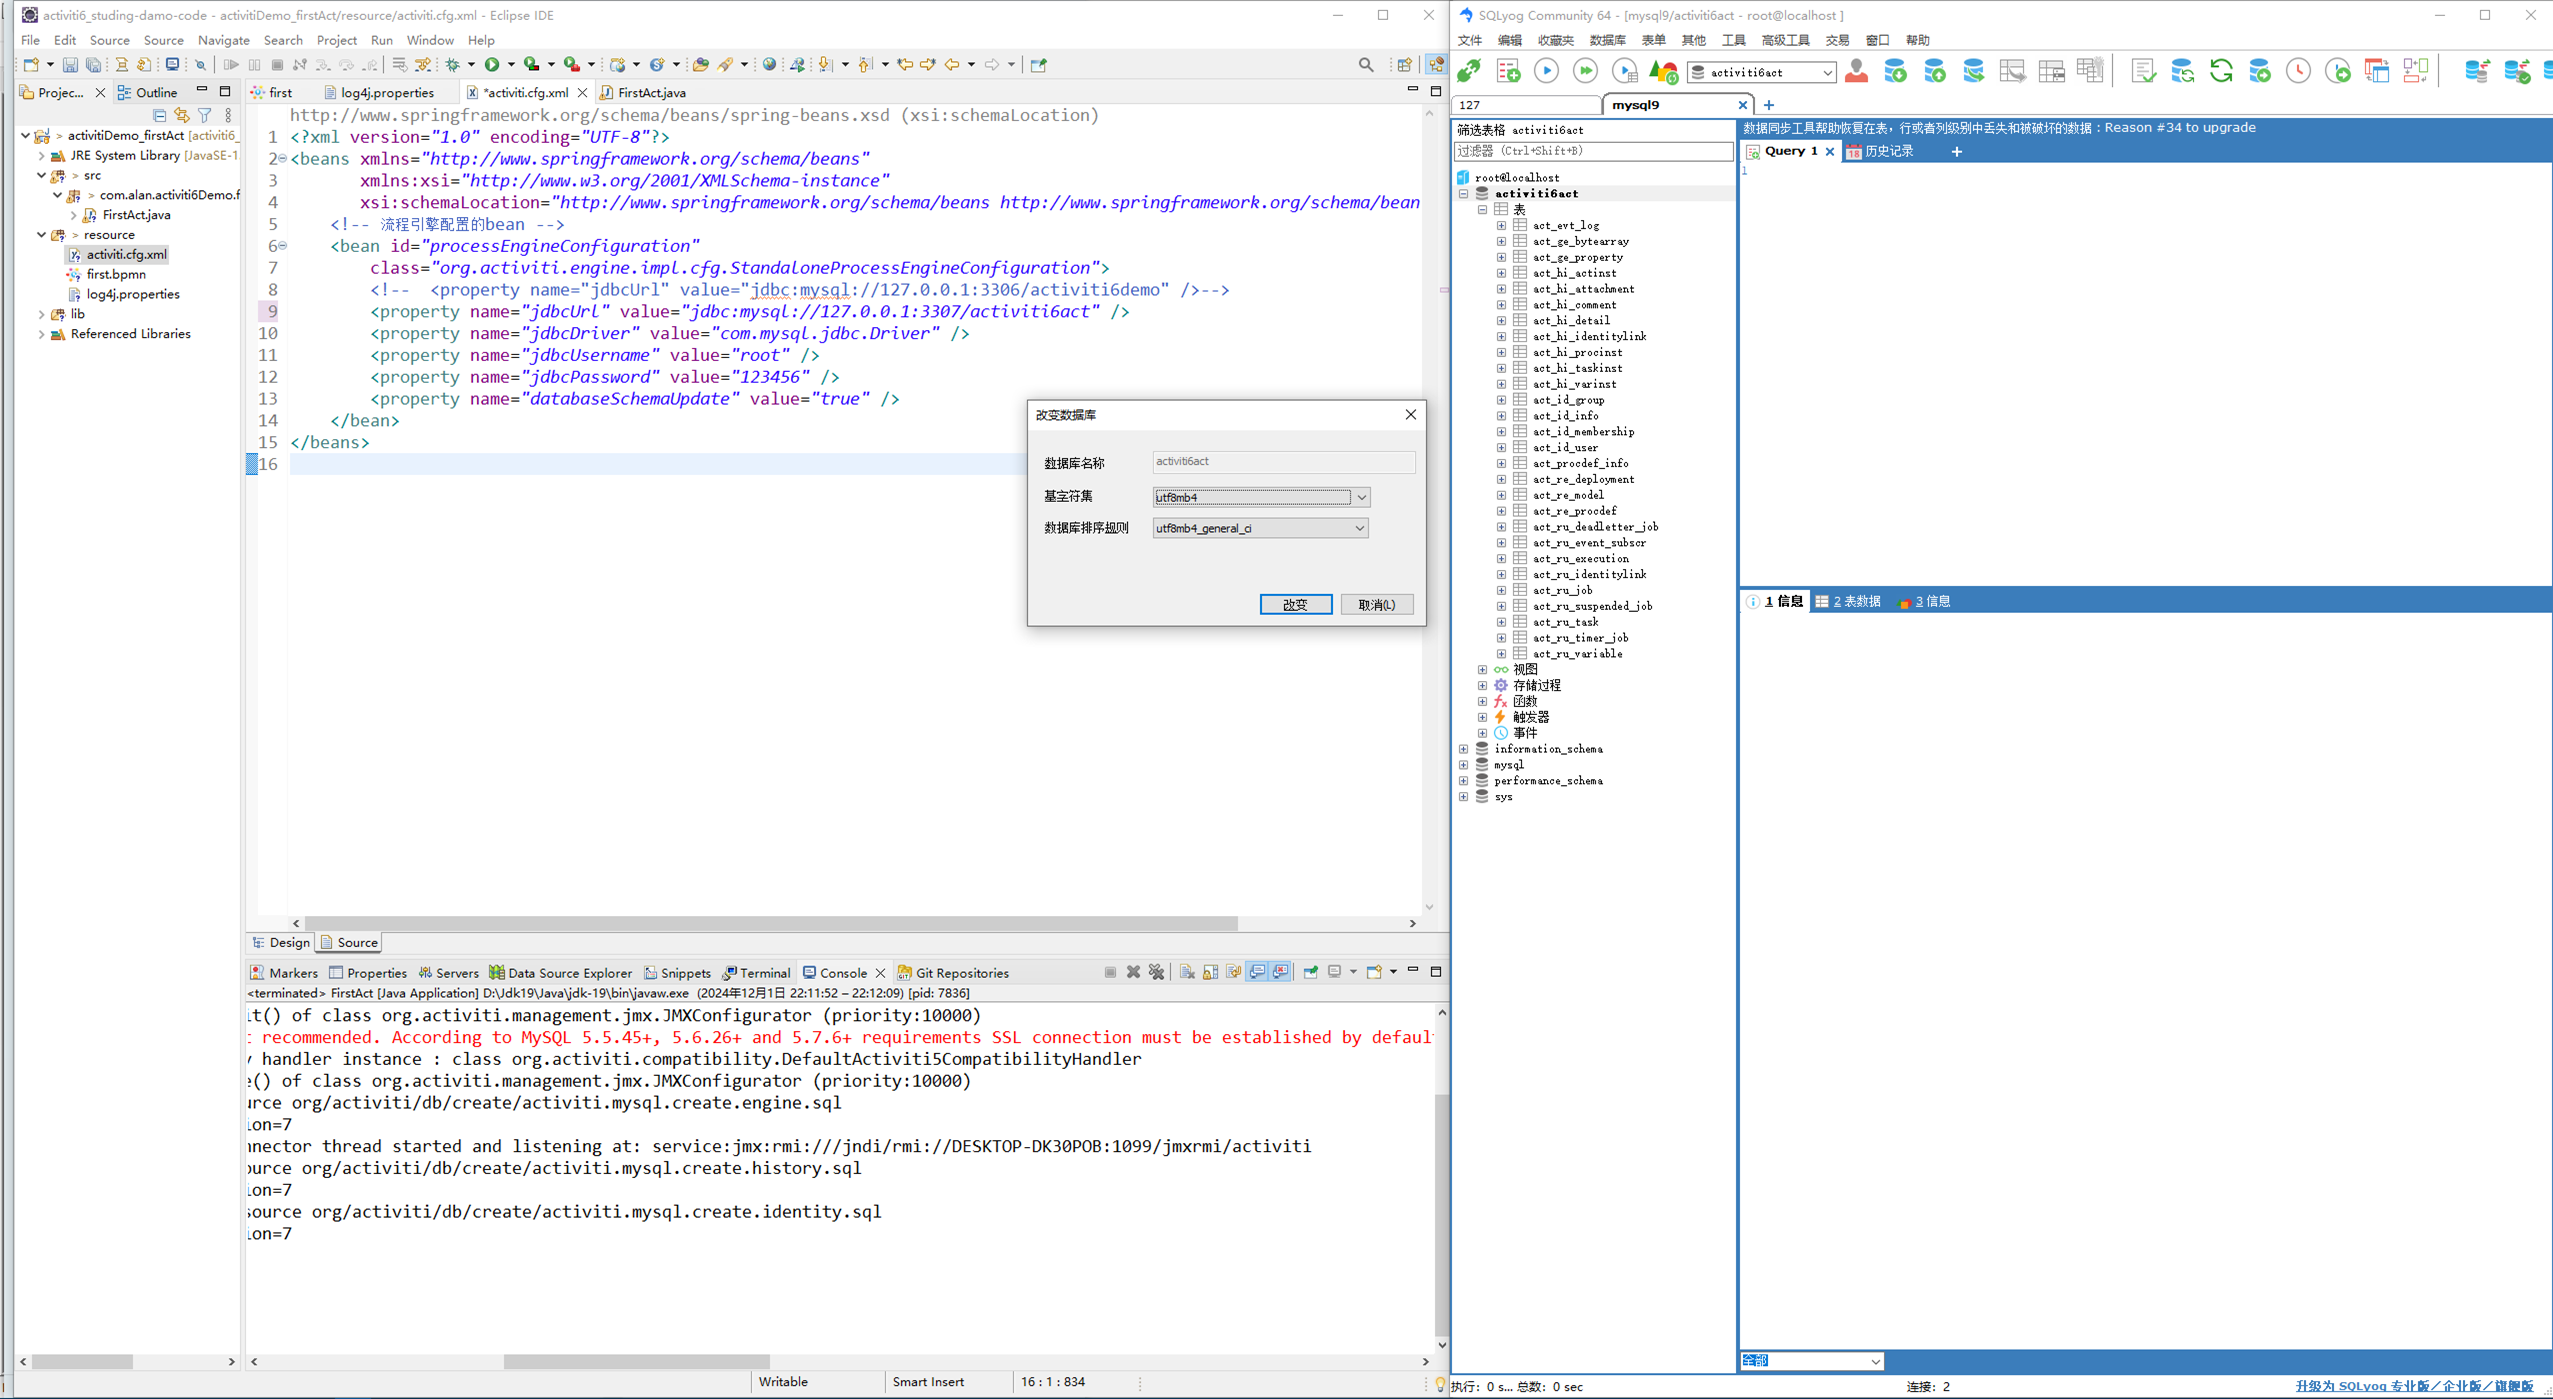The height and width of the screenshot is (1399, 2553).
Task: Switch to the 历史记录 tab in SQLyog
Action: [1880, 151]
